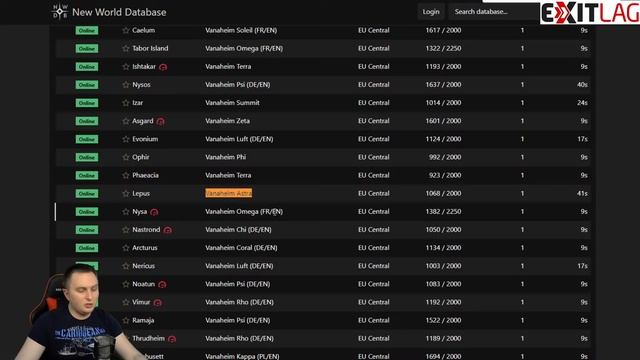Screen dimensions: 640x360
Task: Click population 1322 / 2250 value
Action: 443,48
